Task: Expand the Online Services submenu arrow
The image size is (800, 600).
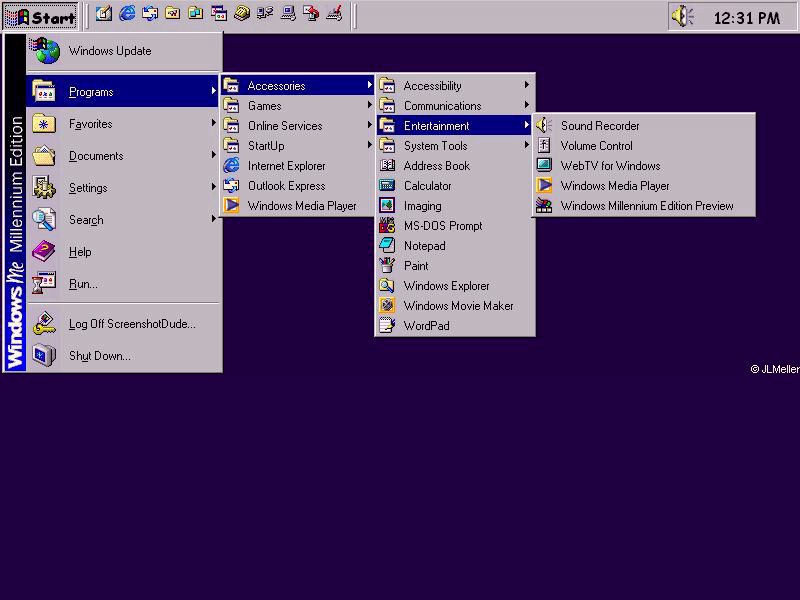Action: point(369,125)
